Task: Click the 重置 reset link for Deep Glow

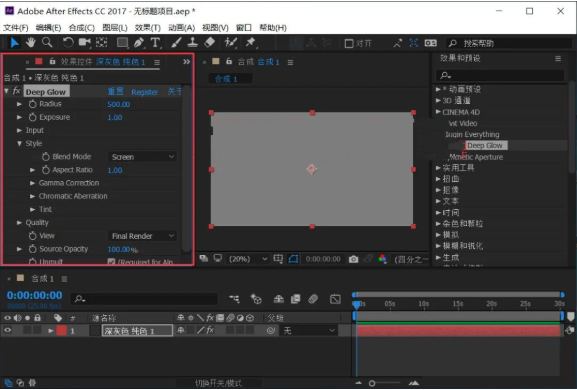Action: pos(115,91)
